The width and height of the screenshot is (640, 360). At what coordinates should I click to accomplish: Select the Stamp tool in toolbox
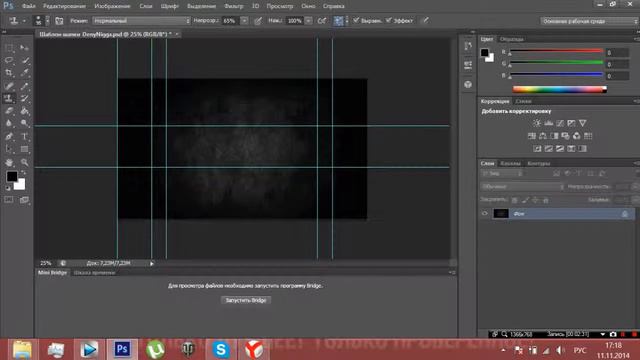(x=9, y=98)
